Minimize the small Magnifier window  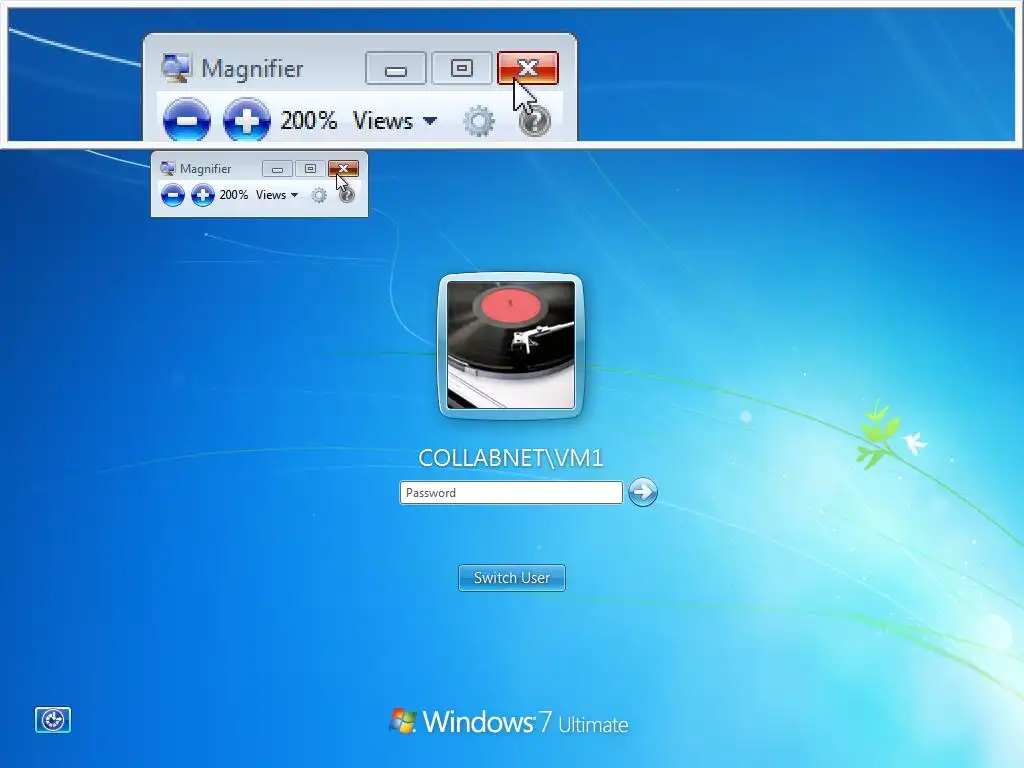coord(277,169)
